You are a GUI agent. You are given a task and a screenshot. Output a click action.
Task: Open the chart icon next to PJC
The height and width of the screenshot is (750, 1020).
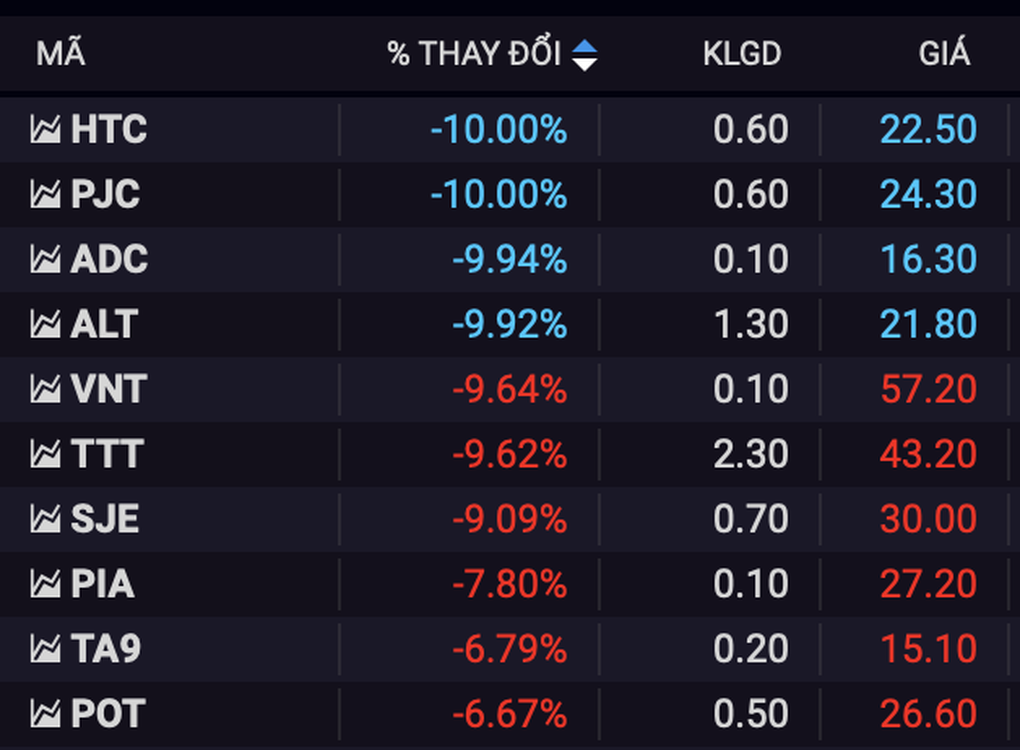[x=45, y=194]
